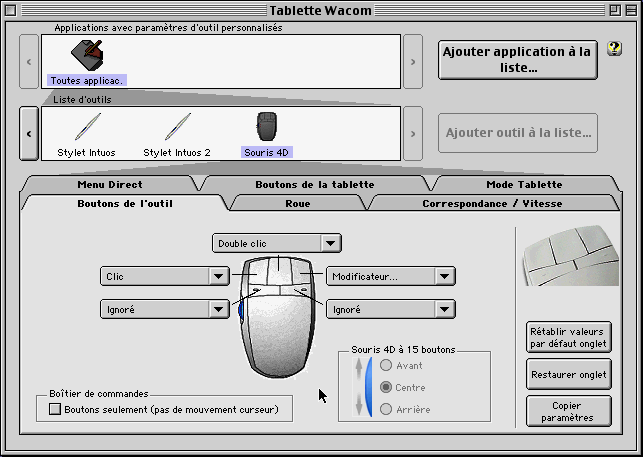Click Restaurer onglet button
The image size is (643, 457).
coord(569,374)
